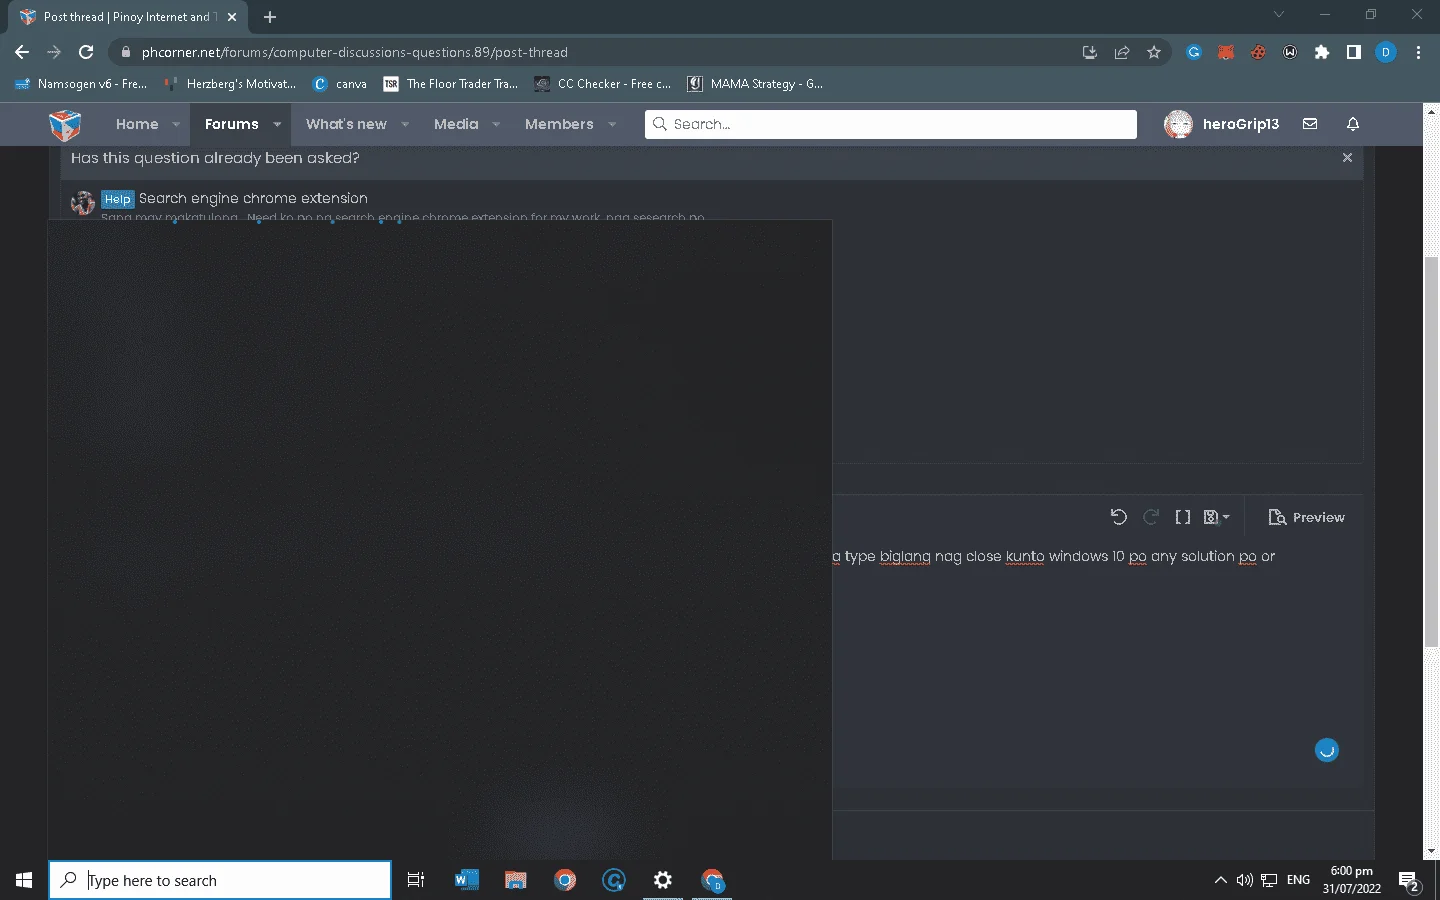This screenshot has height=900, width=1440.
Task: Open the Chrome three-dot menu
Action: click(x=1418, y=52)
